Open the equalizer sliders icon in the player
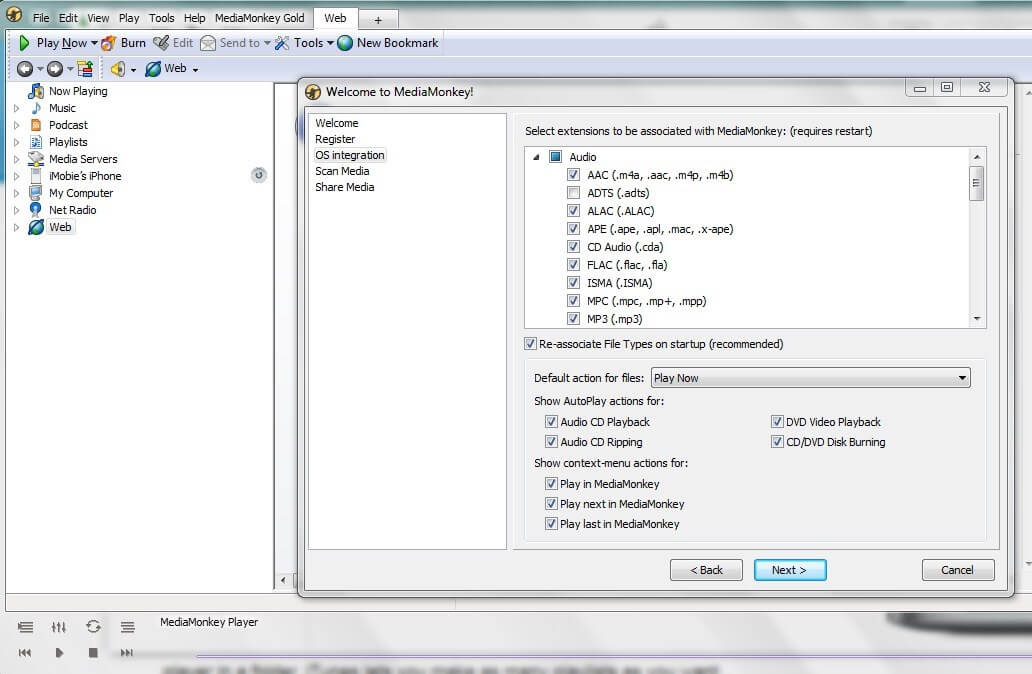This screenshot has height=674, width=1032. coord(59,627)
